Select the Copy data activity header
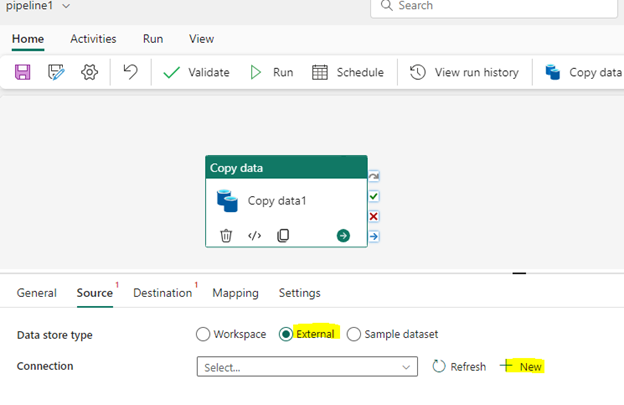624x405 pixels. 286,167
